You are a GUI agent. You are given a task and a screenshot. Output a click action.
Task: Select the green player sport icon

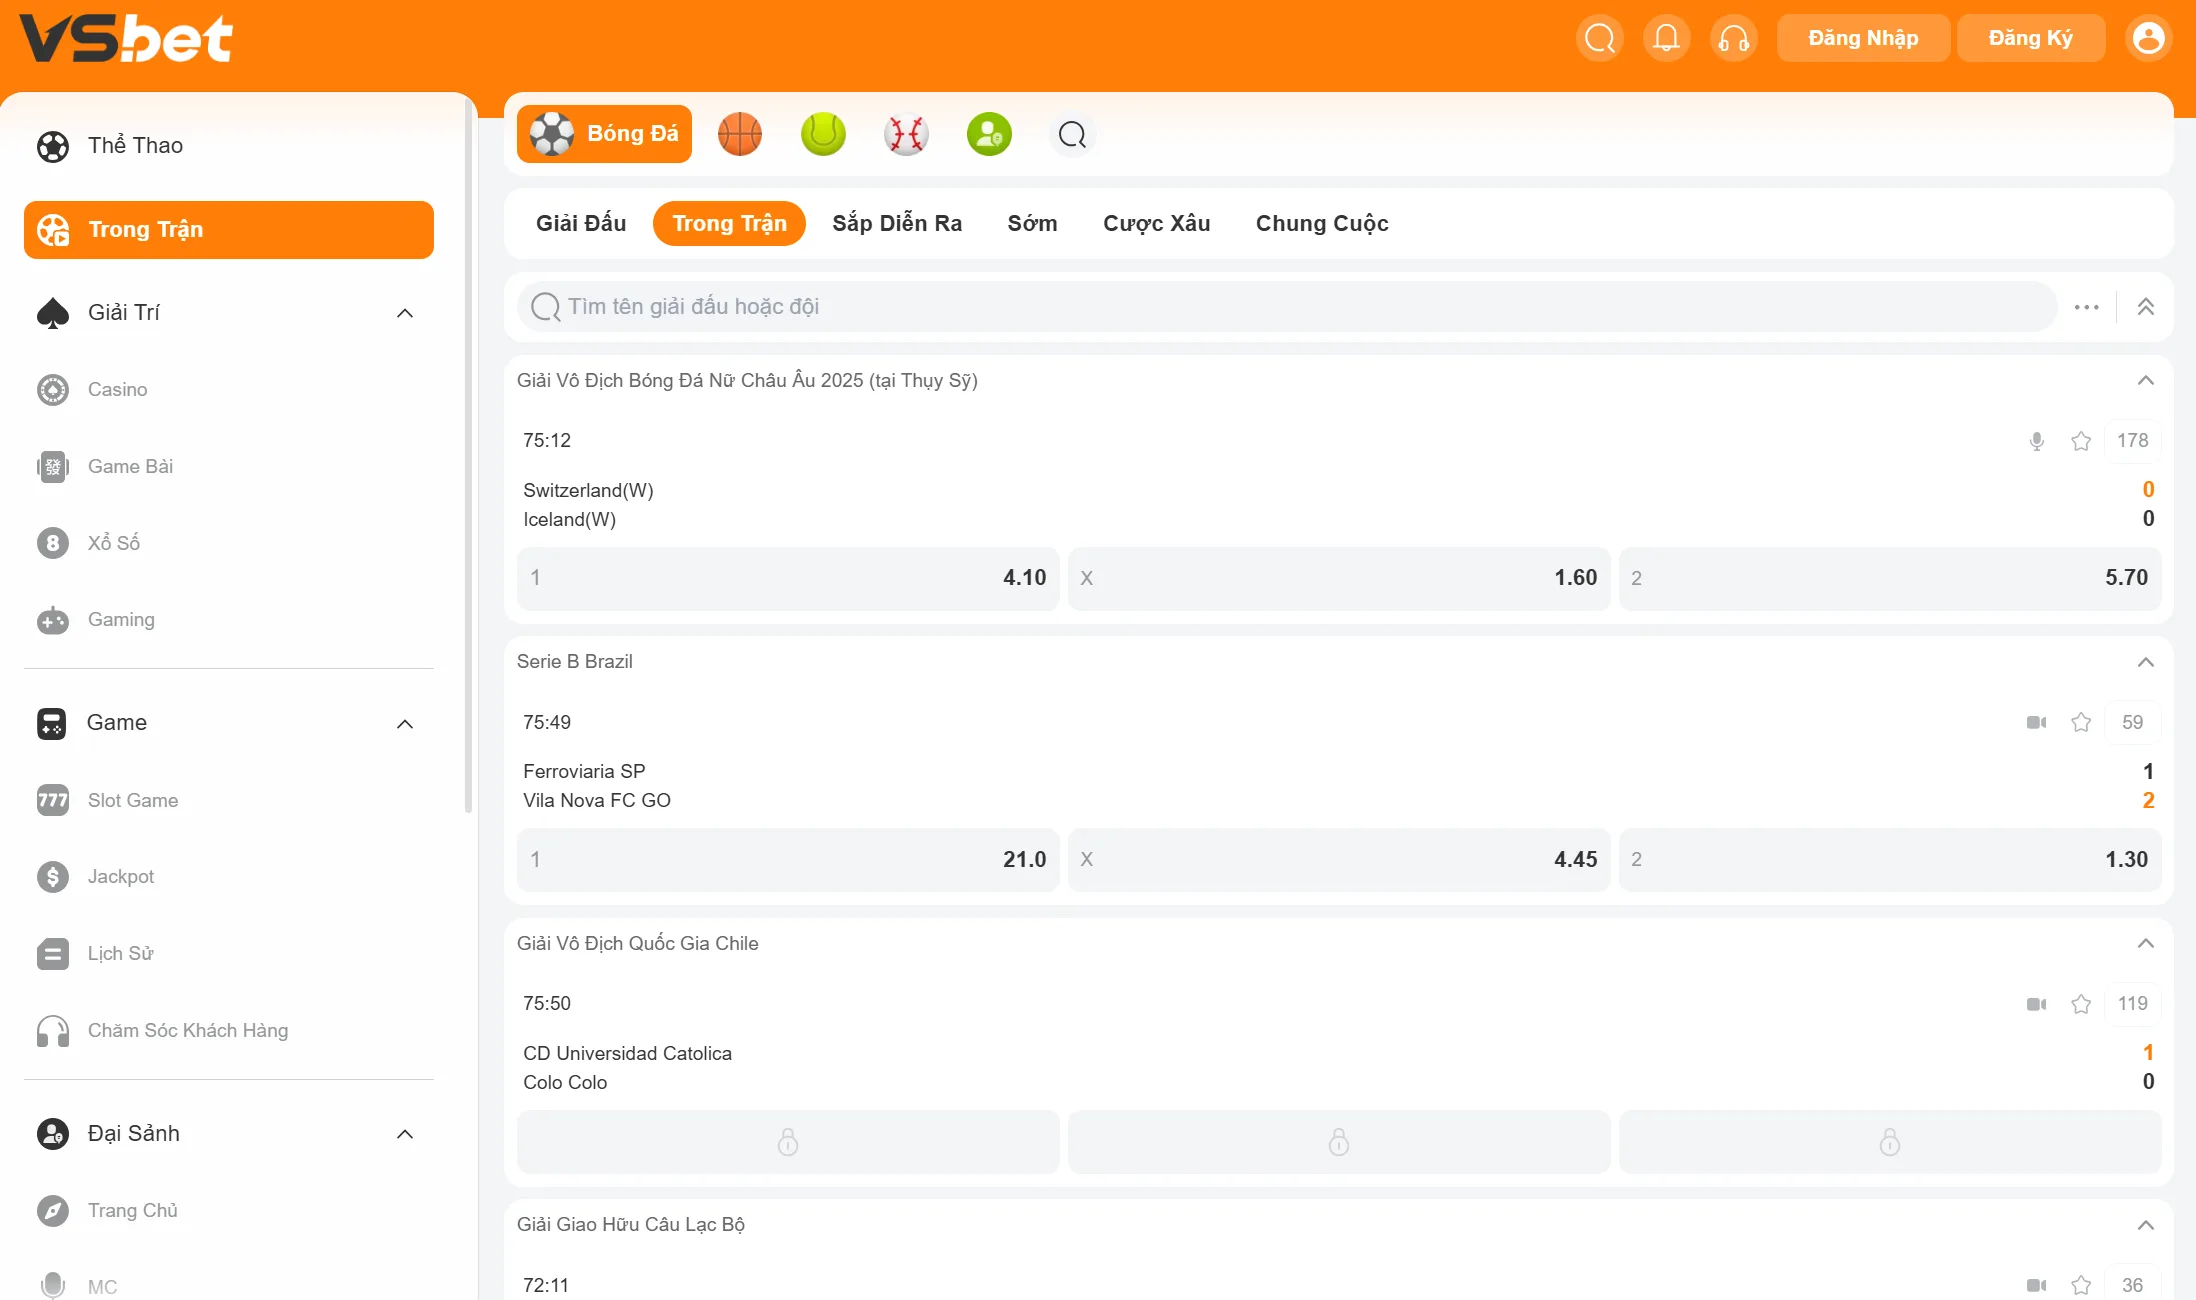[x=989, y=134]
